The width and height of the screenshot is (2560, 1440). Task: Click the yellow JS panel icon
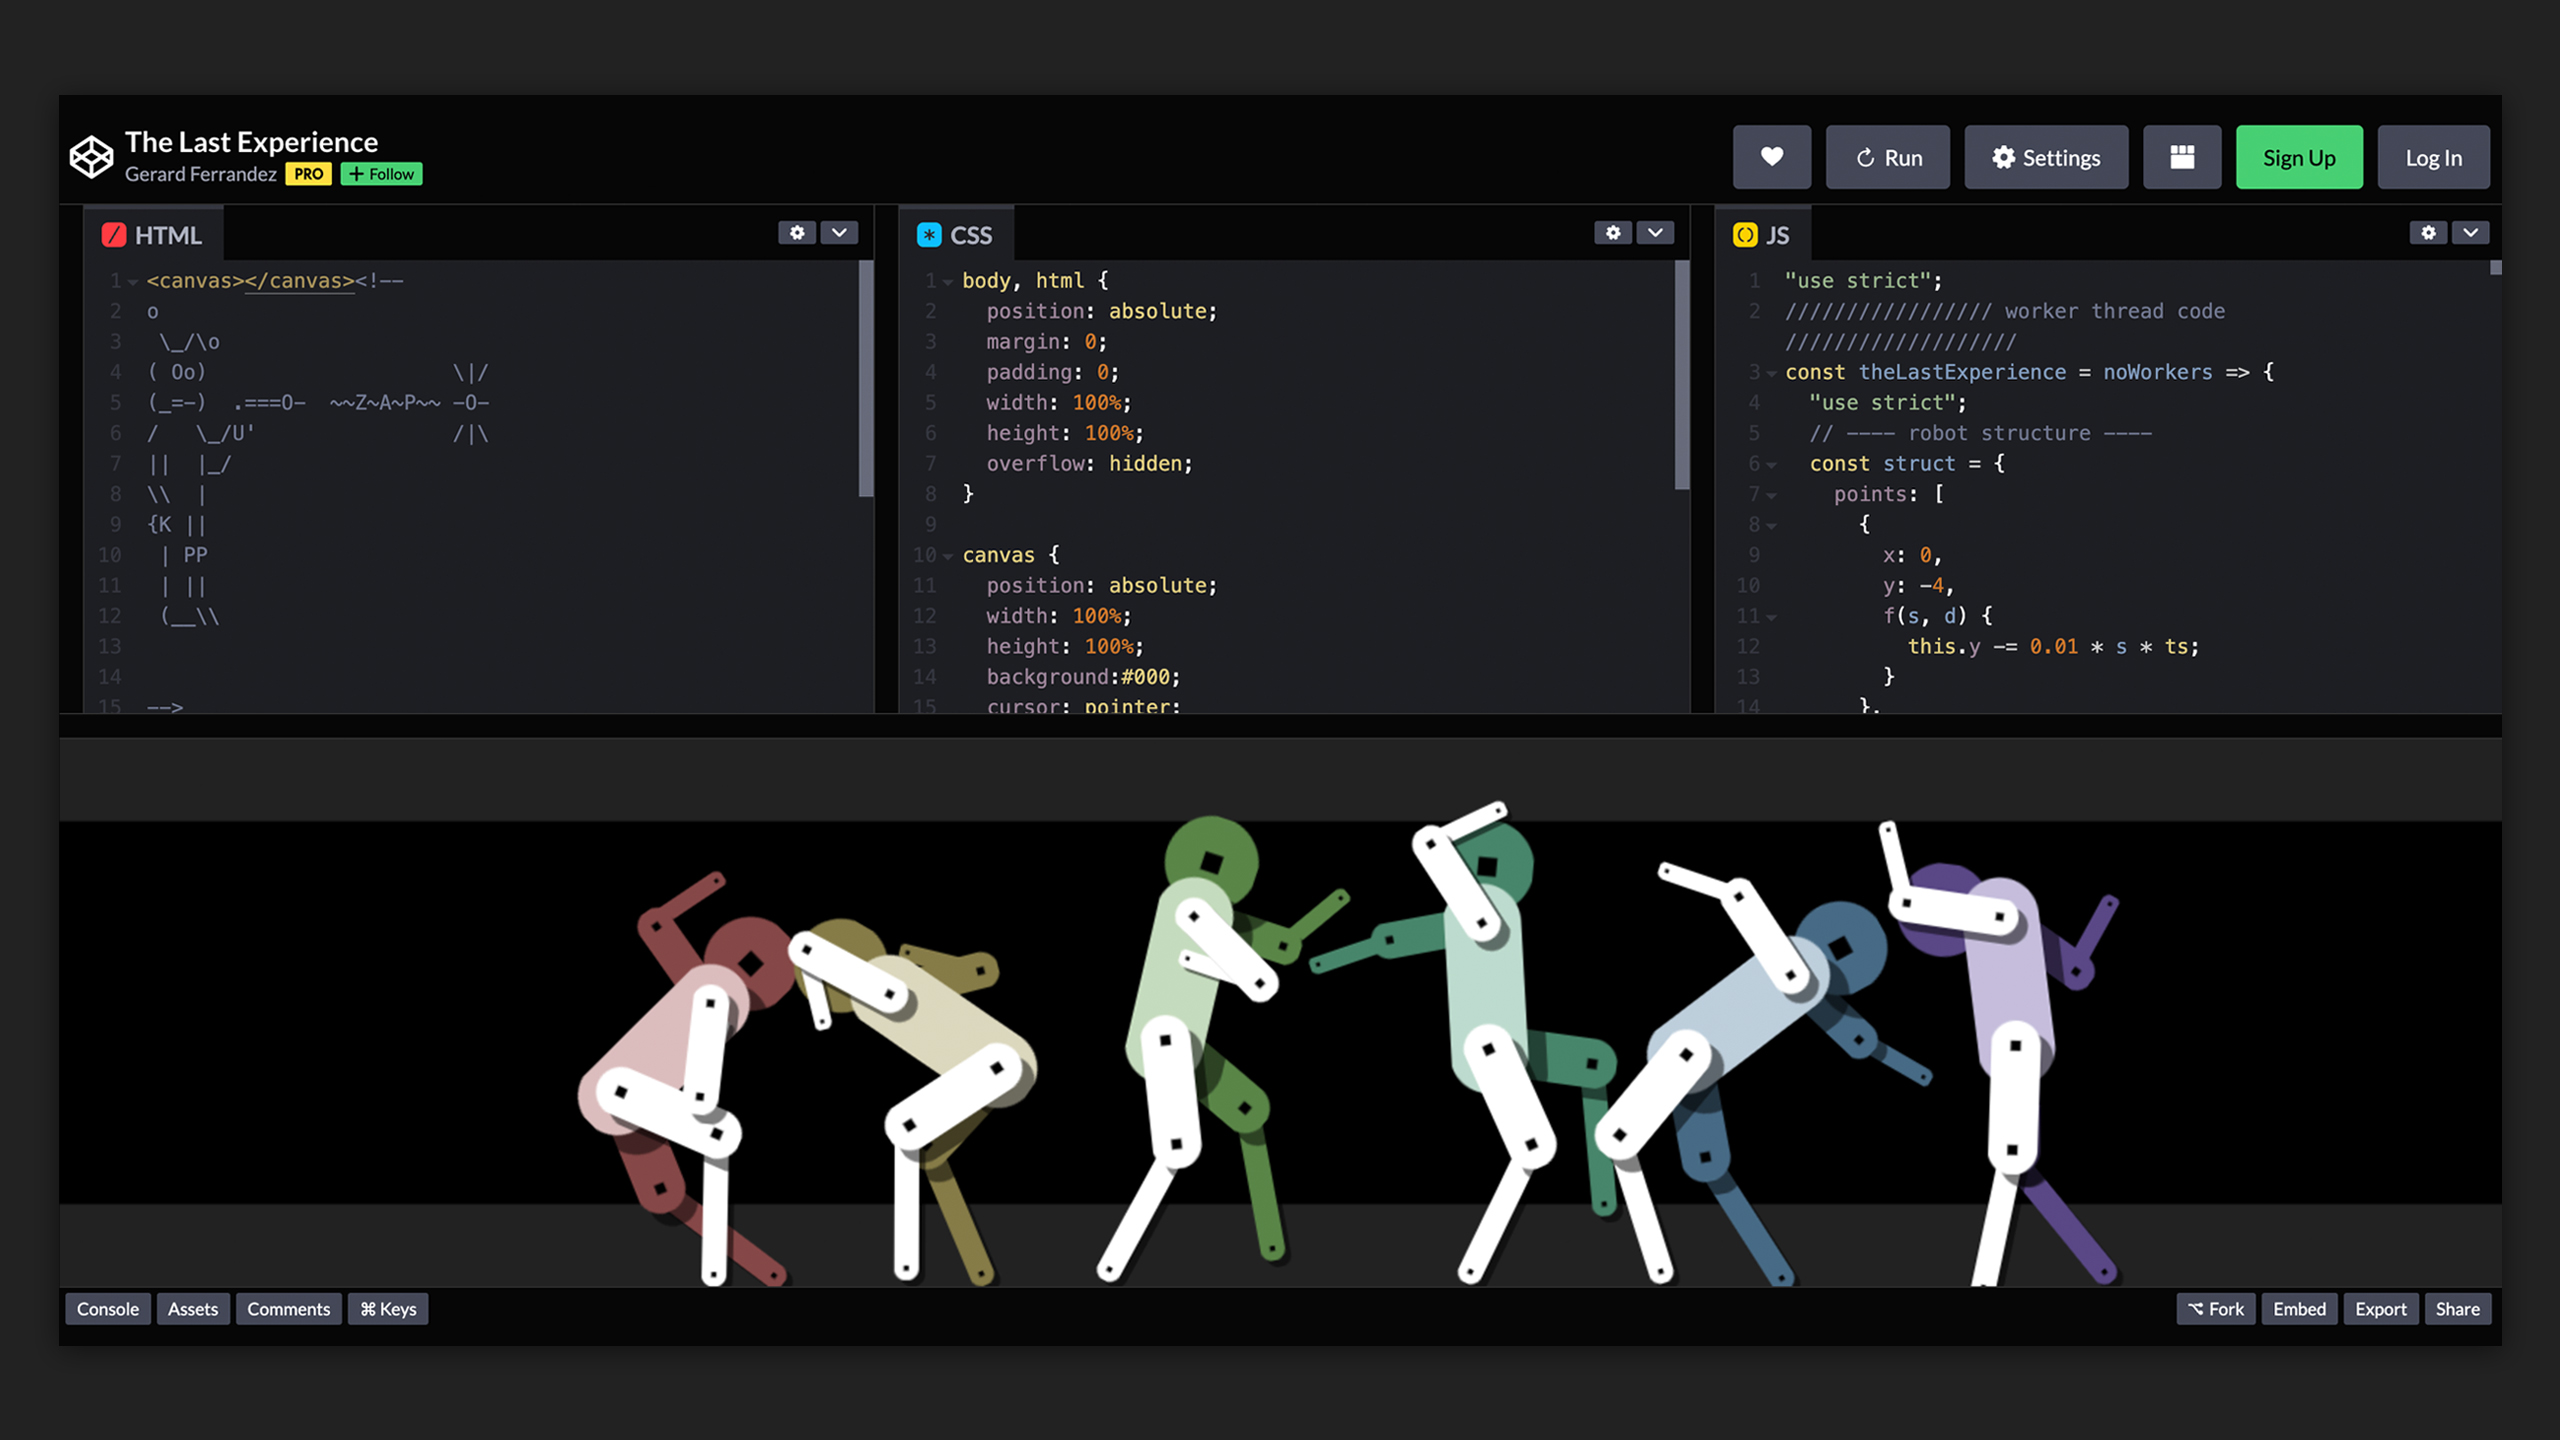click(x=1745, y=235)
